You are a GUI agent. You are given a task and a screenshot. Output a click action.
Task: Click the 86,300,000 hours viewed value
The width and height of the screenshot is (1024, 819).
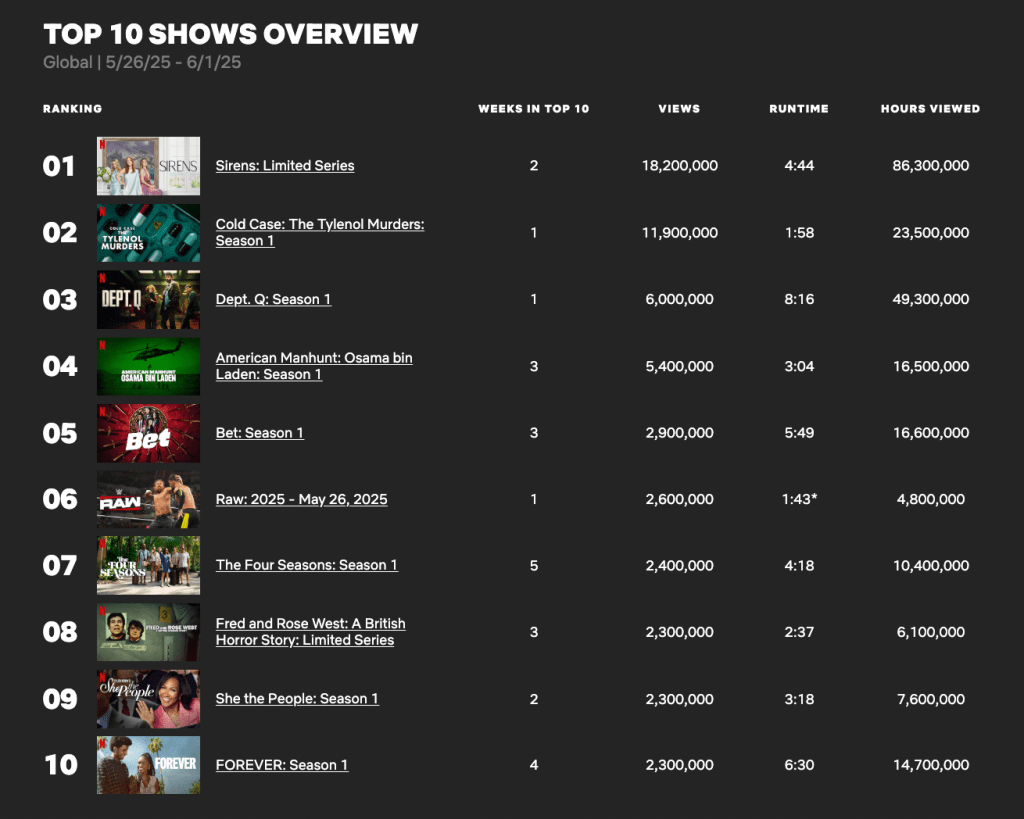tap(931, 166)
